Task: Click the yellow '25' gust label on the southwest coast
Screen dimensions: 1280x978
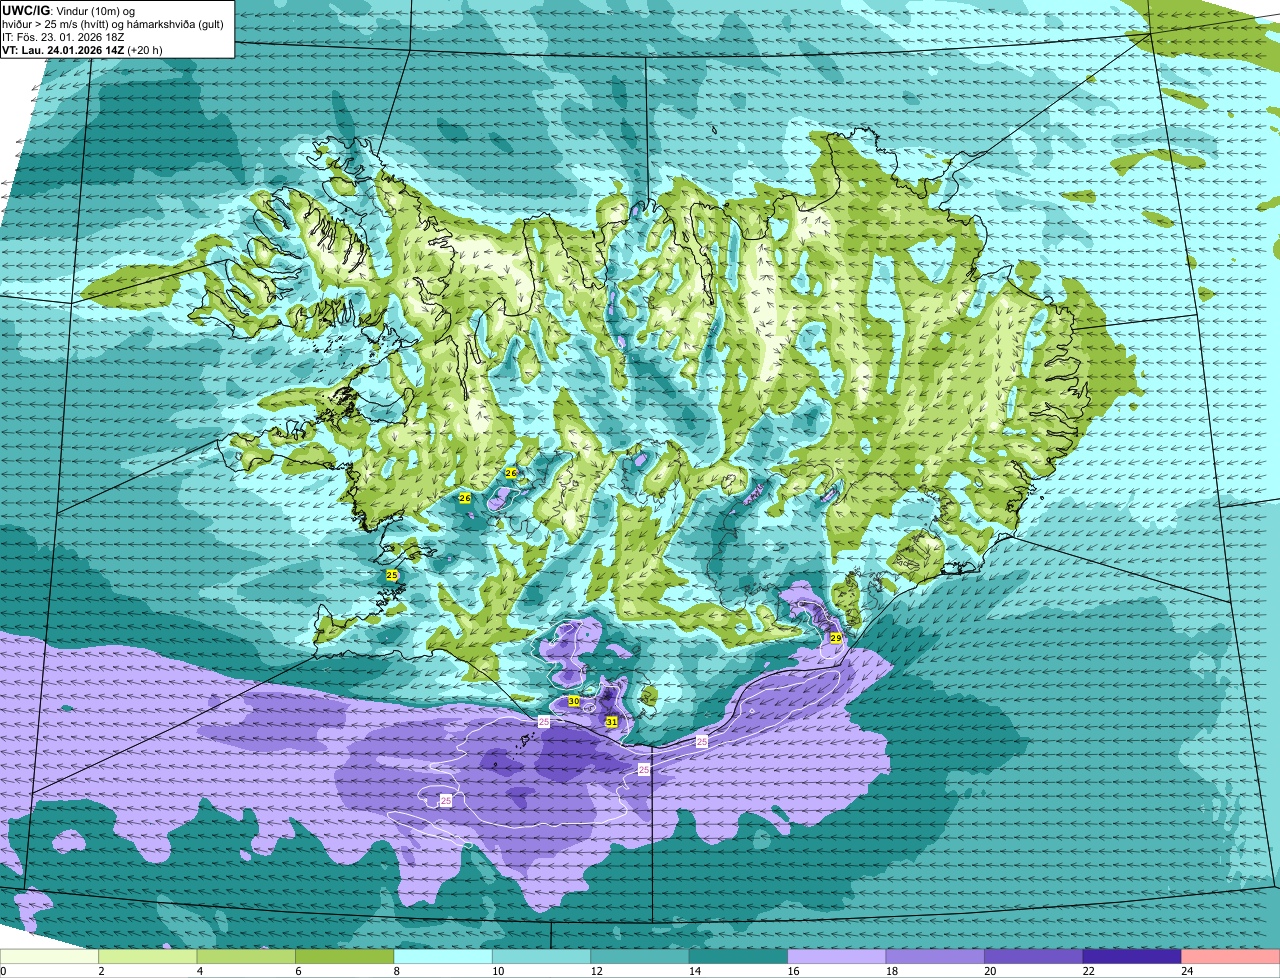Action: coord(392,575)
